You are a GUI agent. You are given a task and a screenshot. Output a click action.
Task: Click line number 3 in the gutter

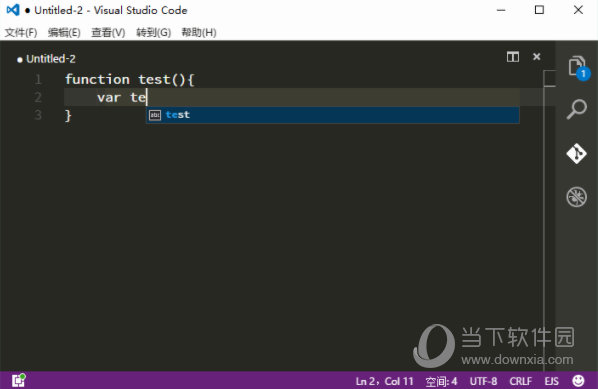(x=38, y=115)
